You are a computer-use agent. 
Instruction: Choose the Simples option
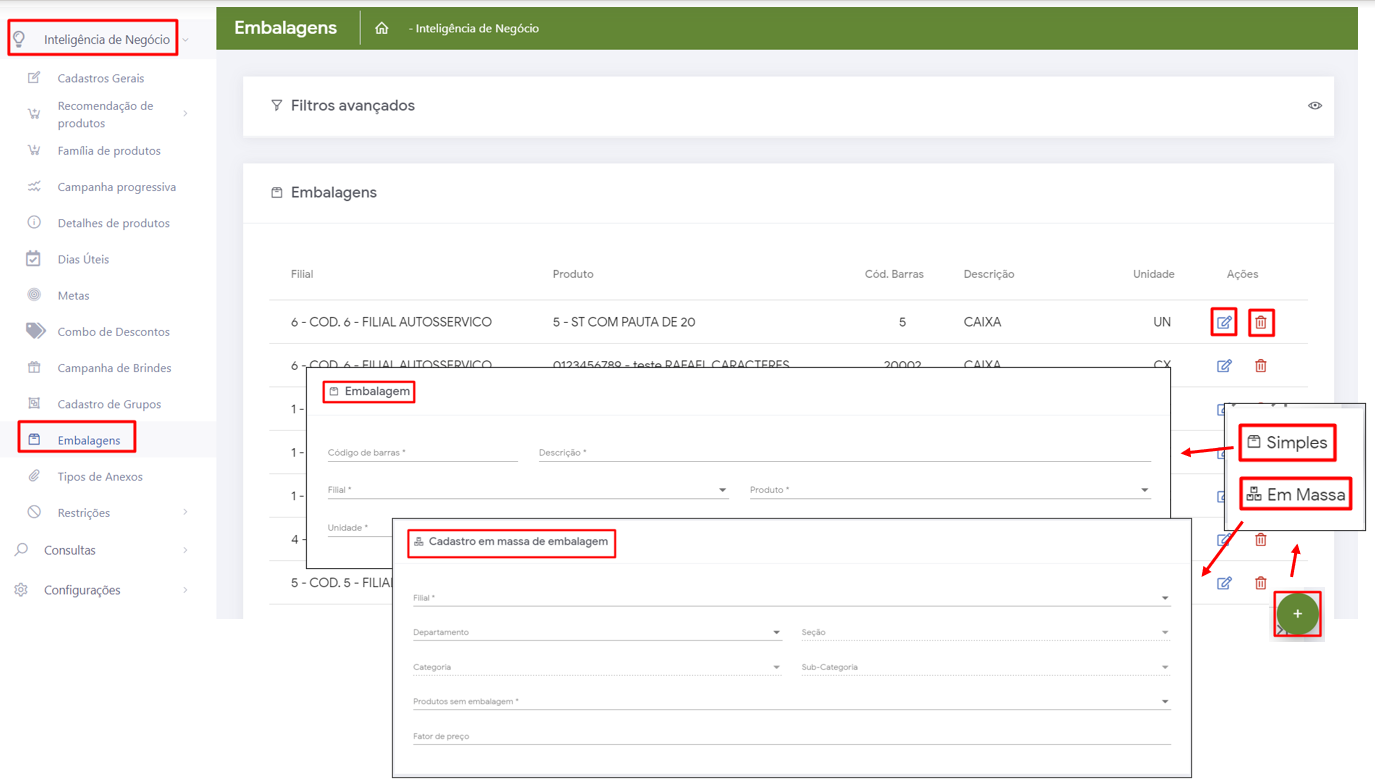click(1288, 442)
